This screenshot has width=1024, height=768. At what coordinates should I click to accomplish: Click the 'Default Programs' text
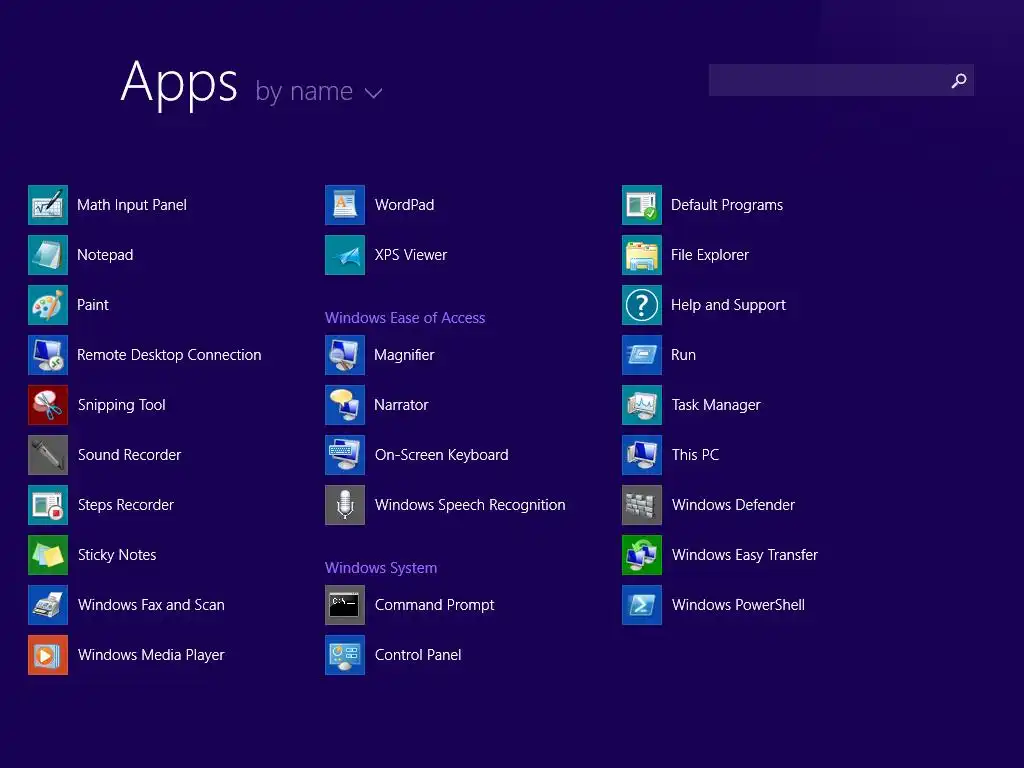[727, 205]
